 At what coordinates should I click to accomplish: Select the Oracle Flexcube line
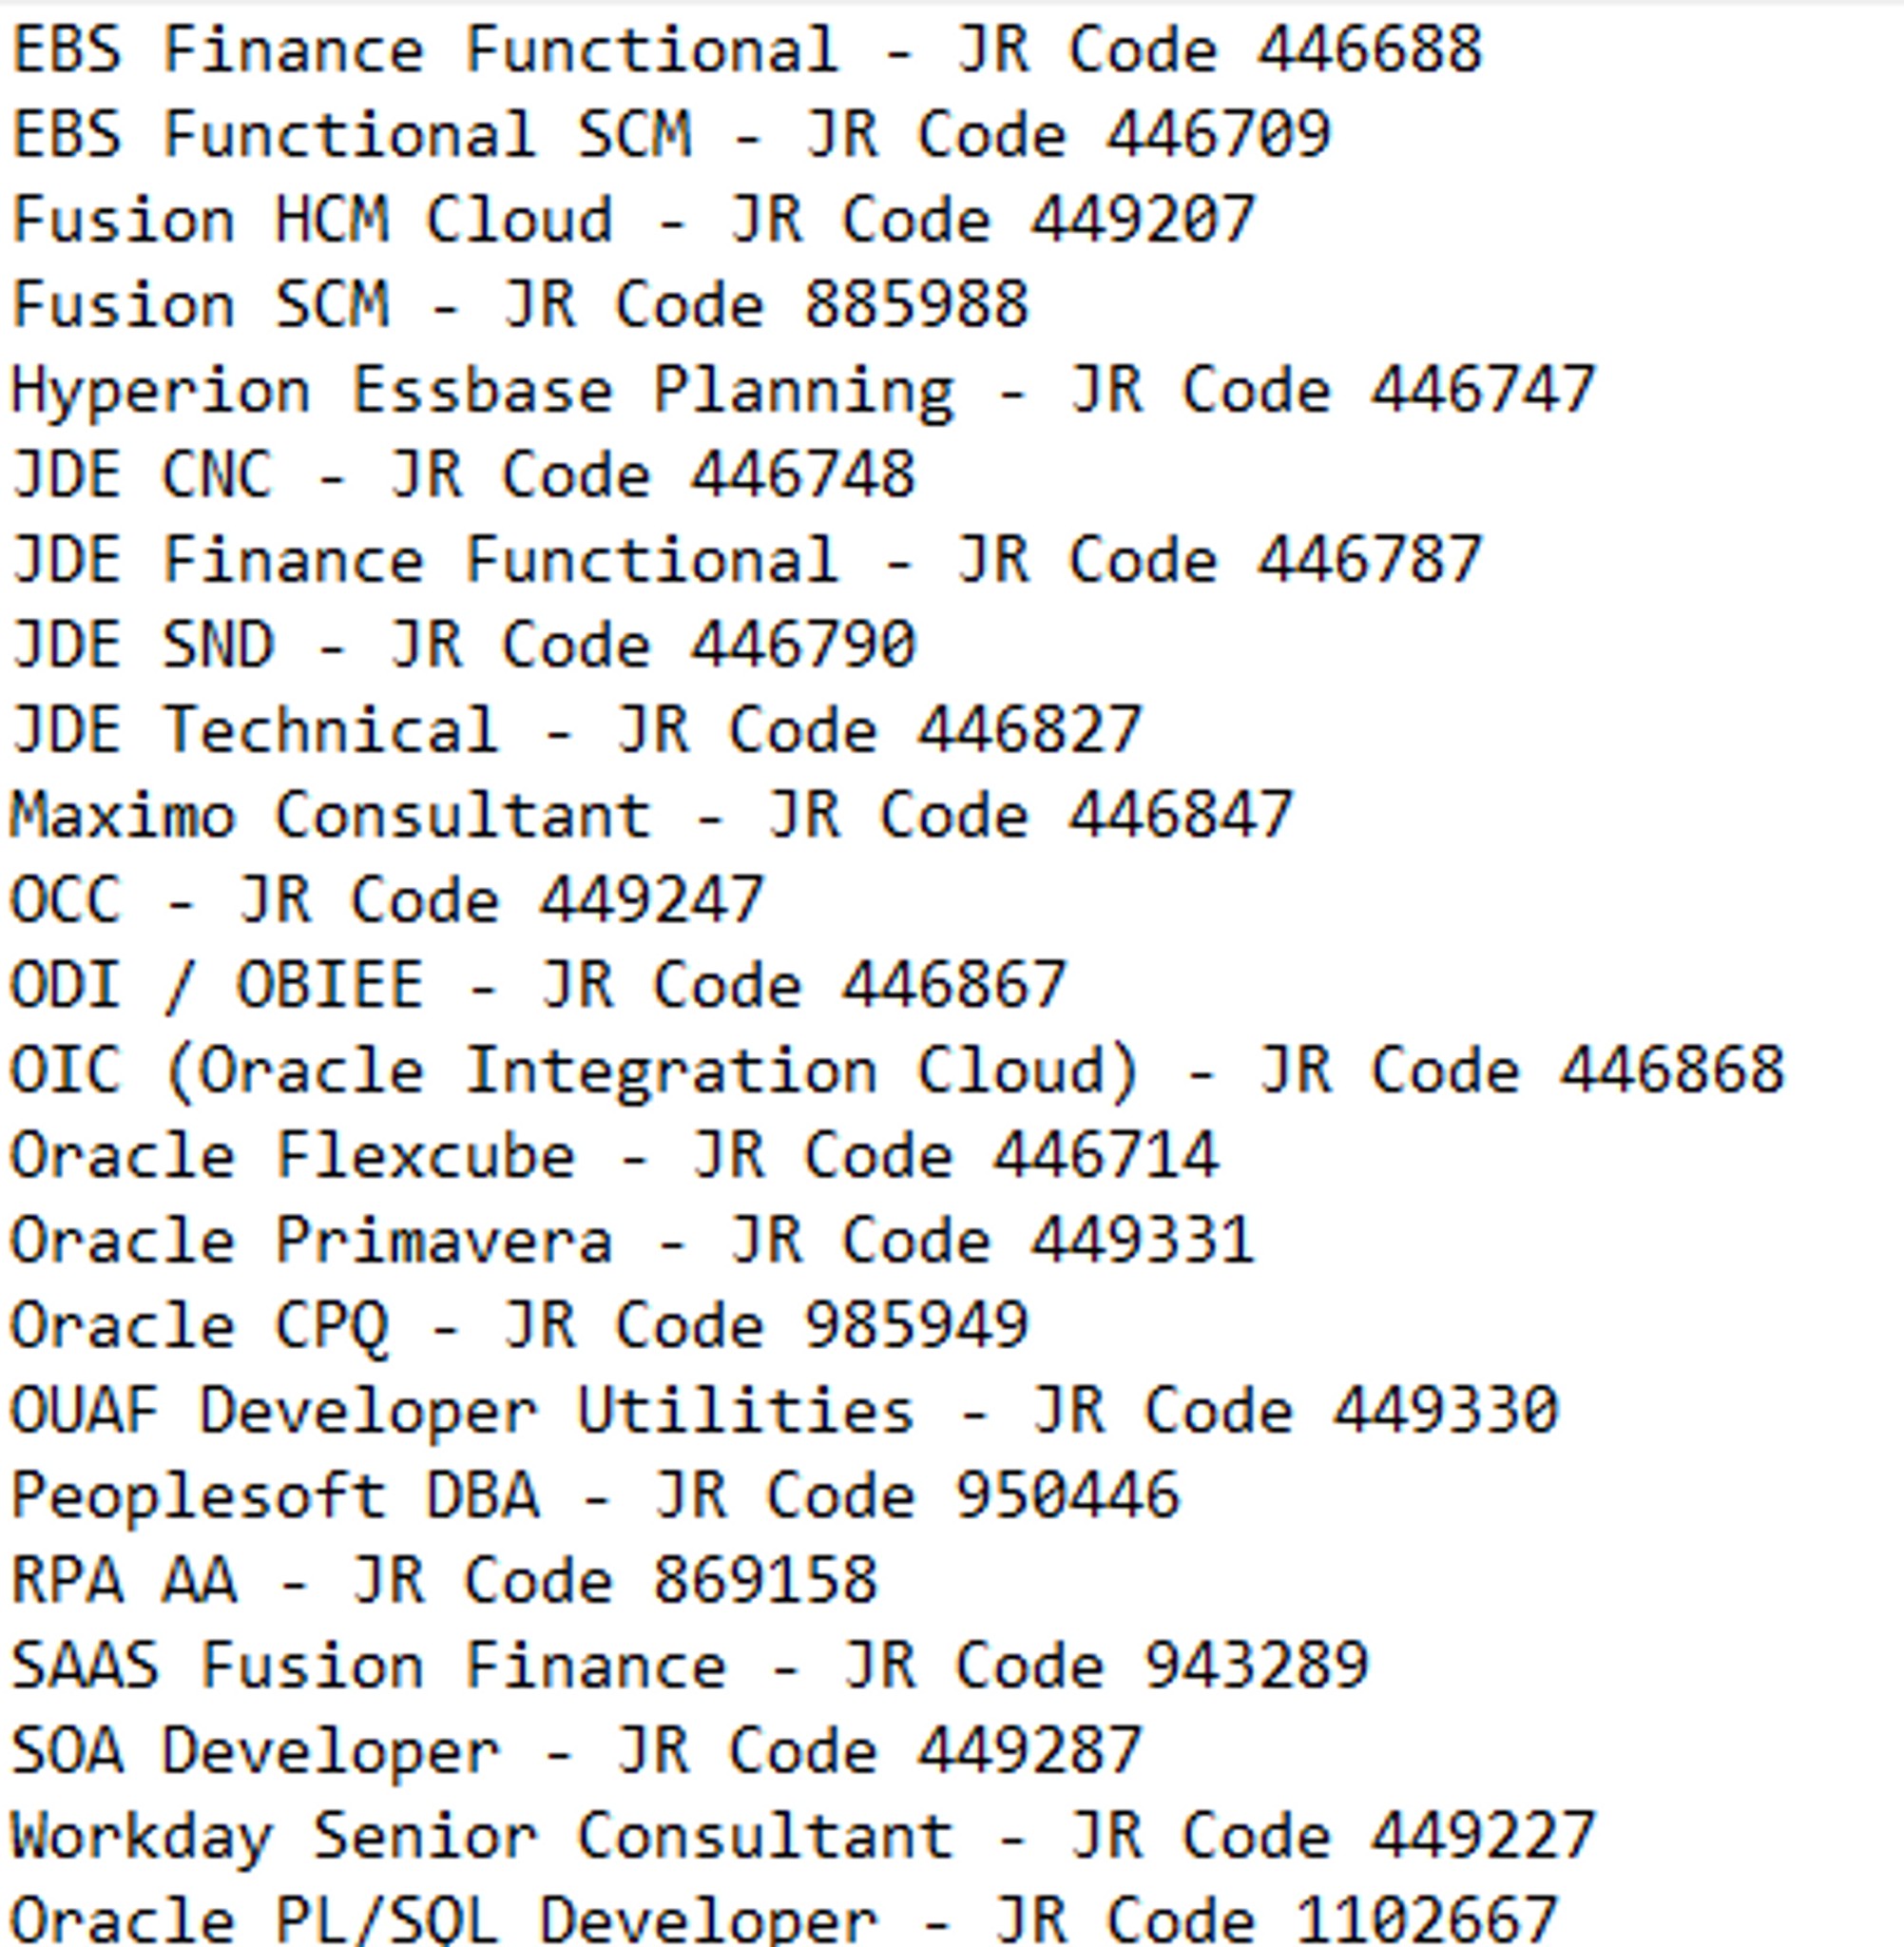click(613, 1155)
